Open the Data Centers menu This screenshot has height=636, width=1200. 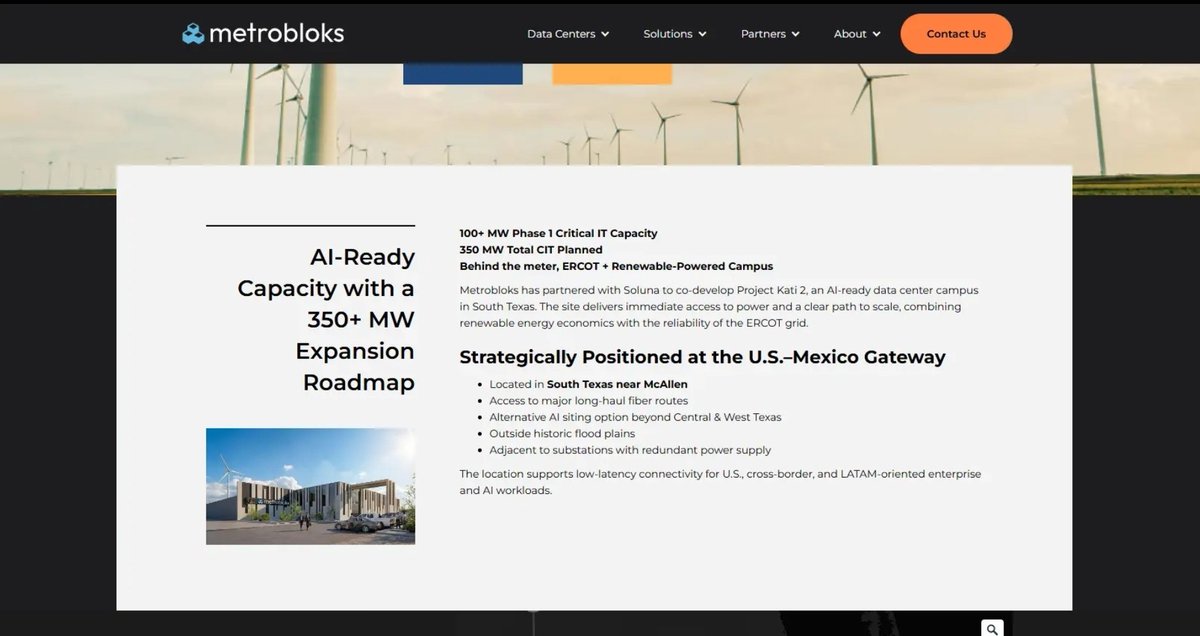tap(568, 34)
